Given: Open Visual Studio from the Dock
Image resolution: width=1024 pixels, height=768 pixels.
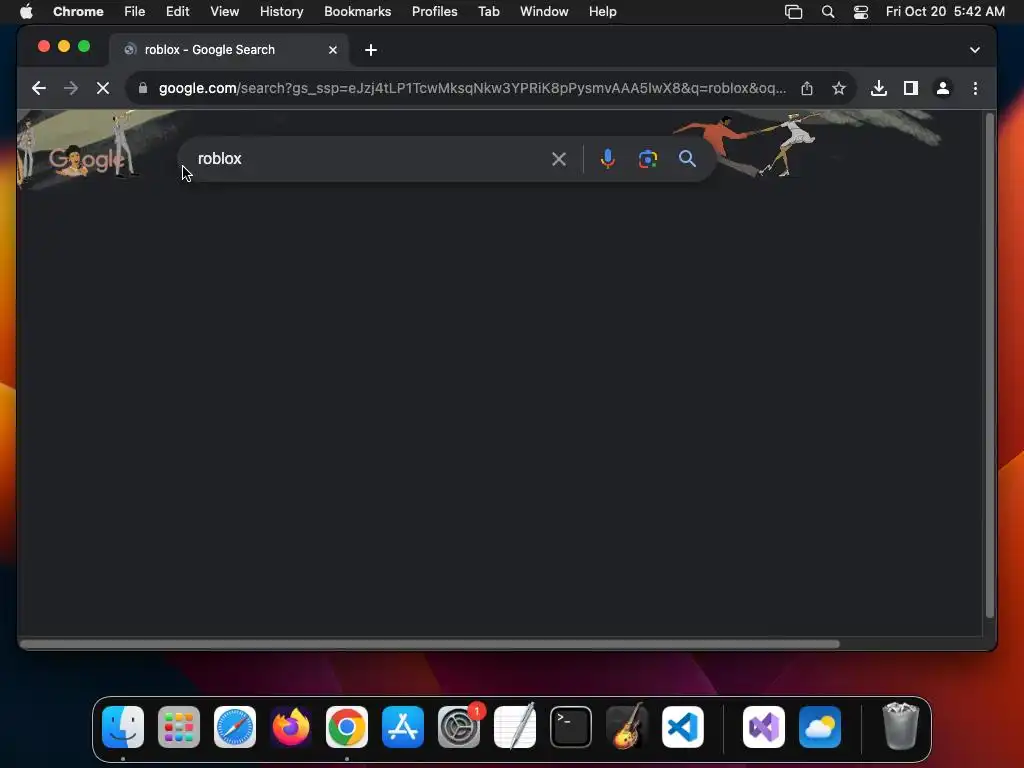Looking at the screenshot, I should pyautogui.click(x=764, y=727).
